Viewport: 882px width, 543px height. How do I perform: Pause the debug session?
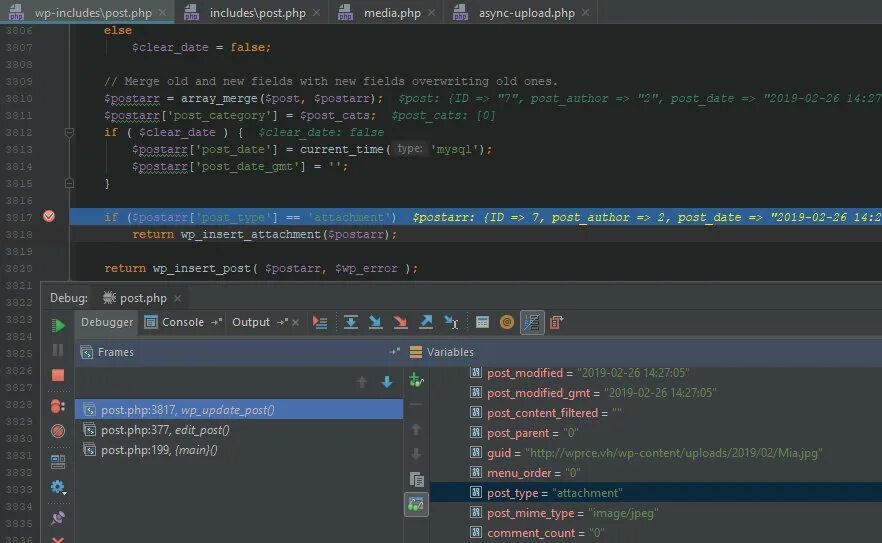[x=58, y=350]
